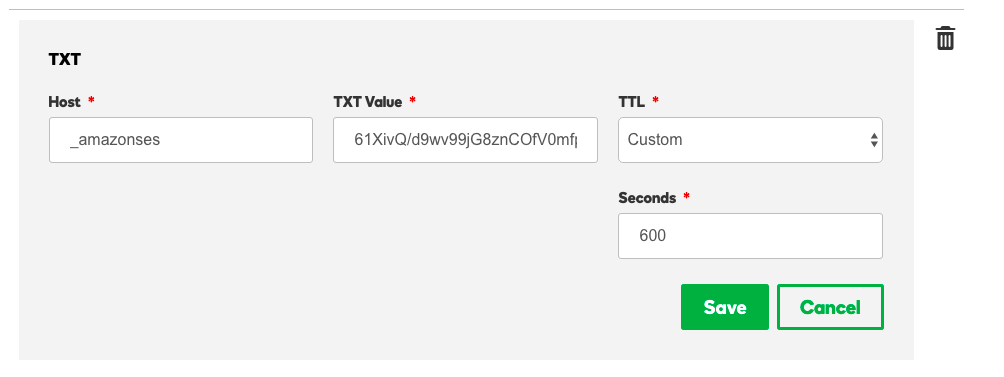1004x377 pixels.
Task: Click the red asterisk beside Host
Action: 91,100
